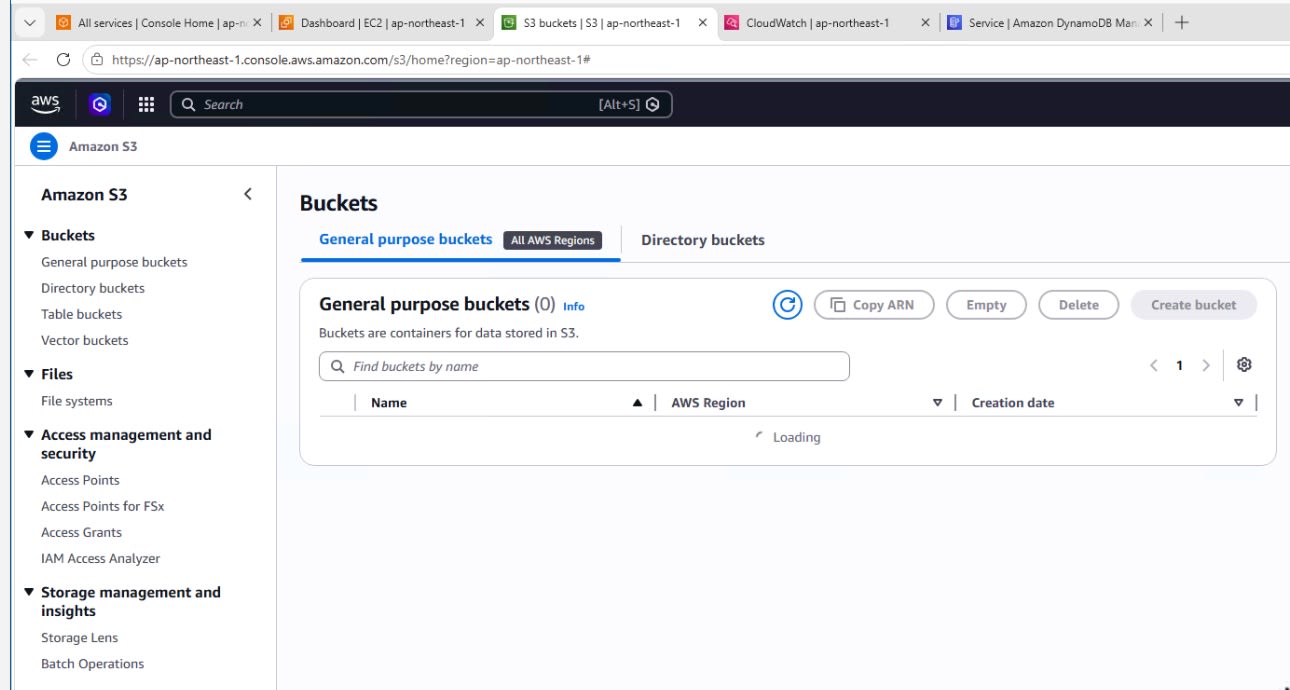Click the Delete button

[x=1078, y=305]
